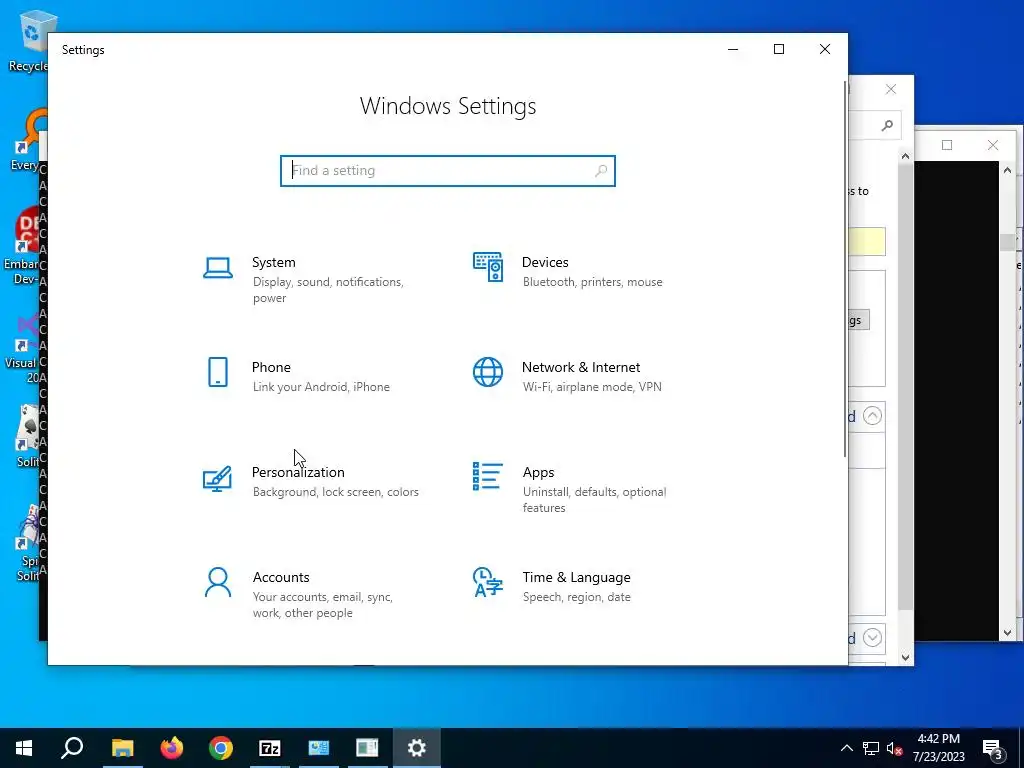Click the scroll down arrow in the background dialog
Viewport: 1024px width, 768px height.
[x=905, y=658]
